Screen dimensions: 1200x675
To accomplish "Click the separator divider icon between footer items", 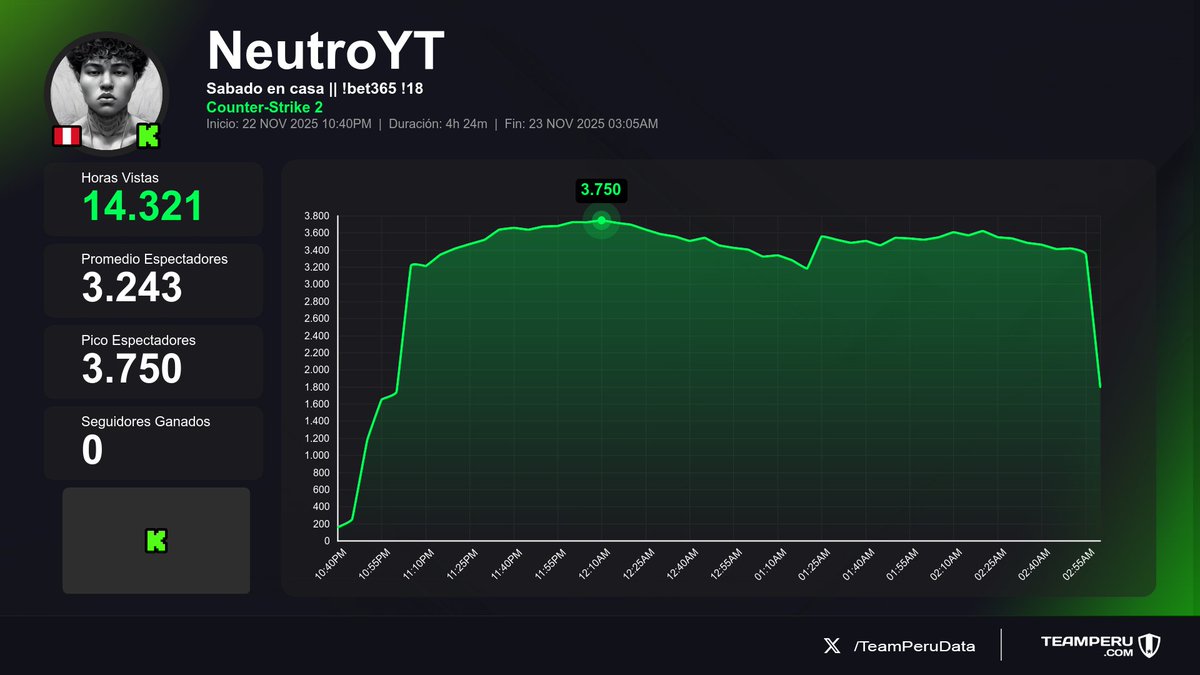I will [1001, 646].
